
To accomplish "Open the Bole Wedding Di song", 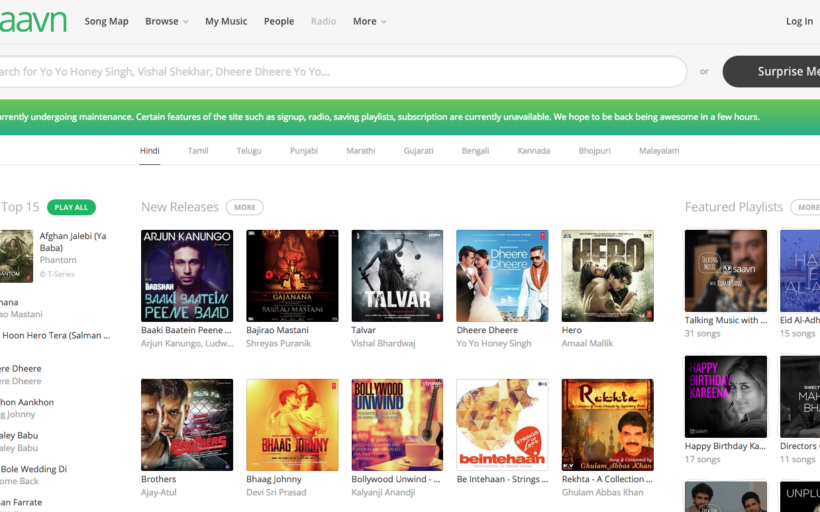I will tap(33, 469).
